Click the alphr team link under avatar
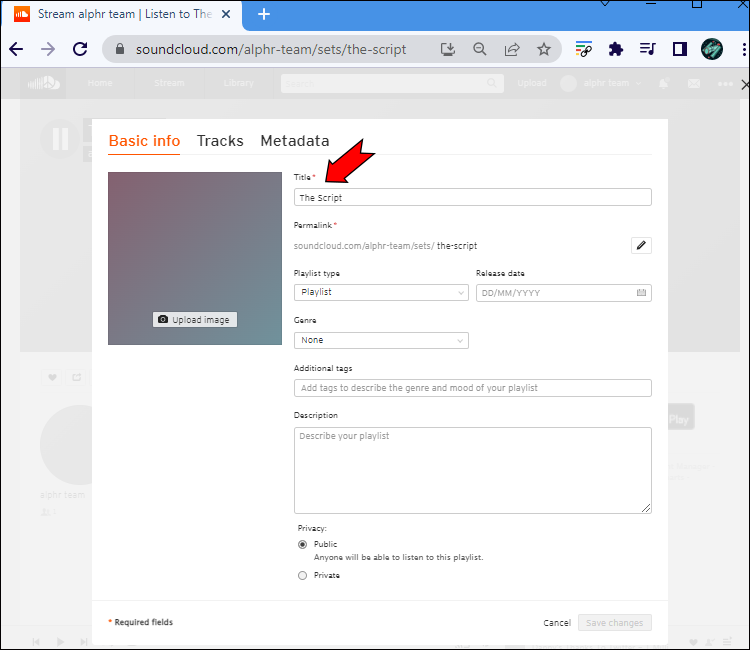The height and width of the screenshot is (650, 750). [x=63, y=495]
